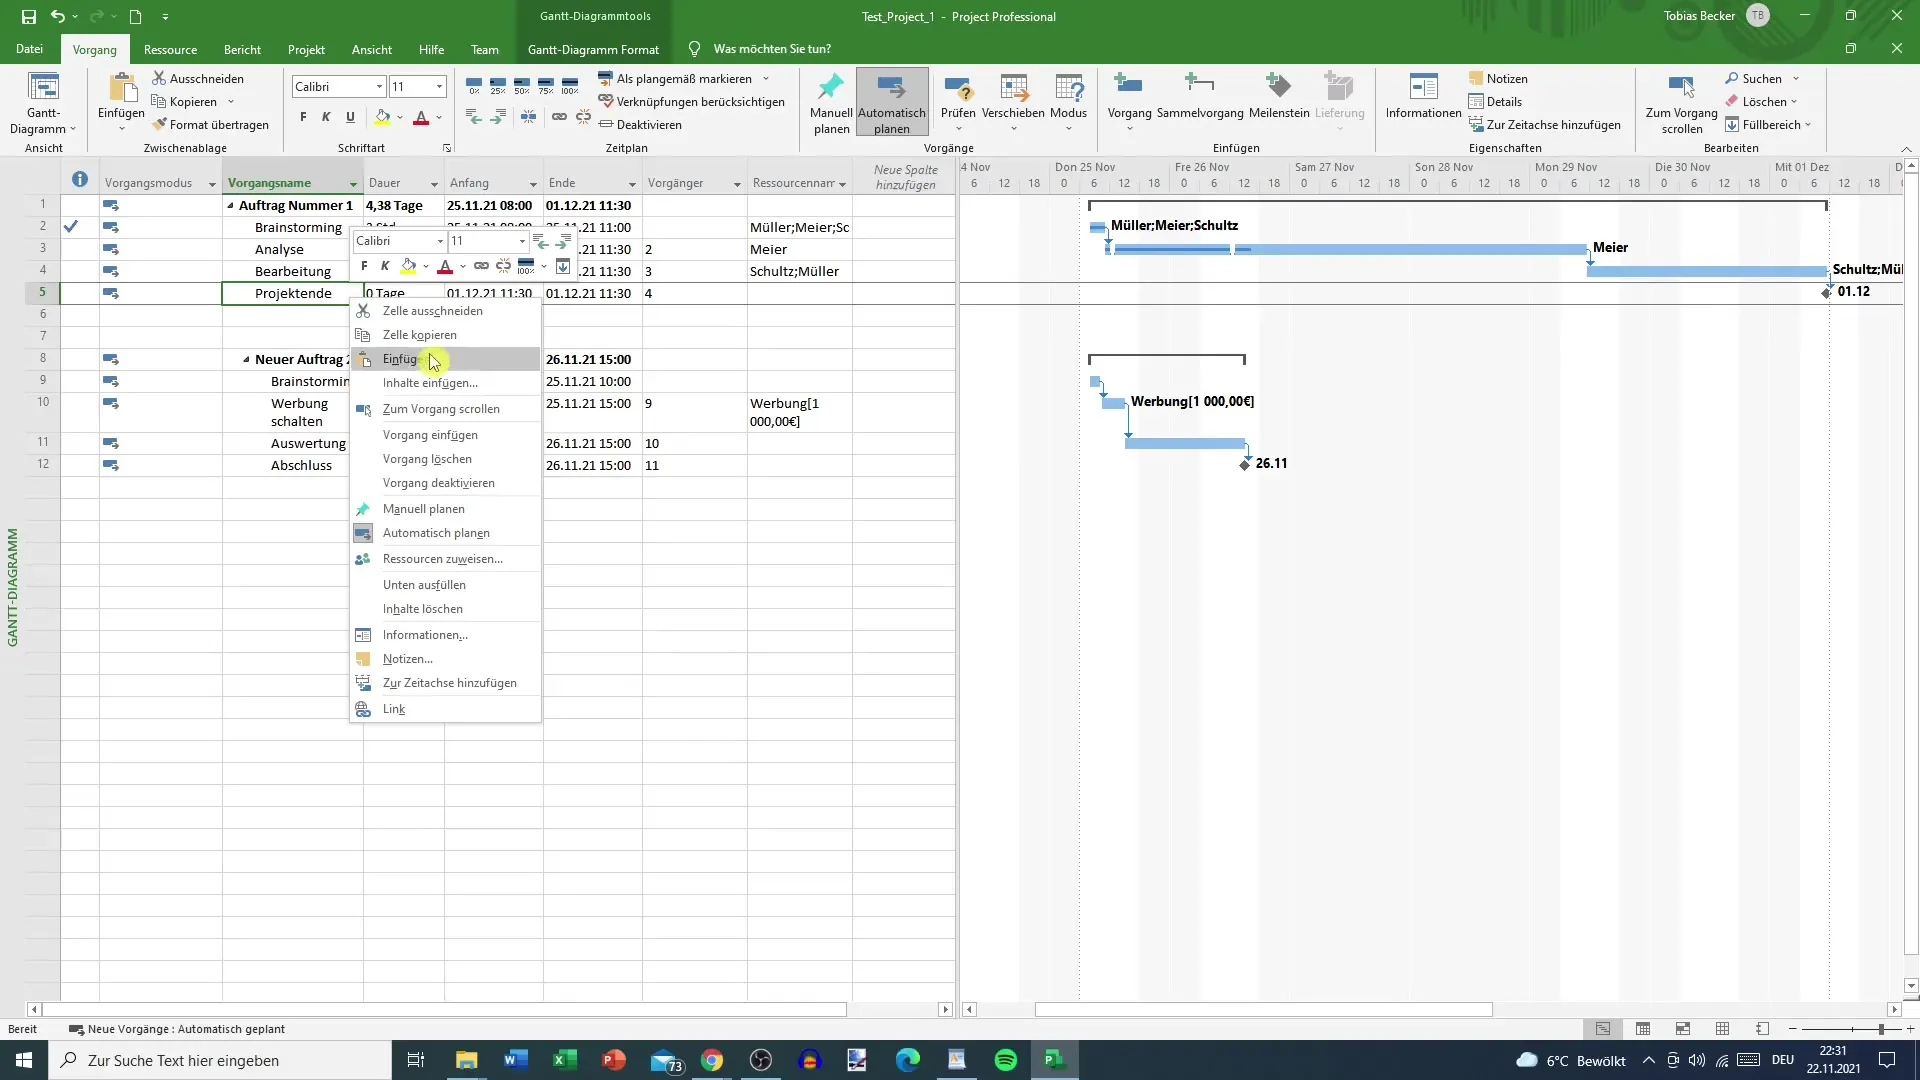Collapse the Neuer Auftrag summary task

pos(246,360)
